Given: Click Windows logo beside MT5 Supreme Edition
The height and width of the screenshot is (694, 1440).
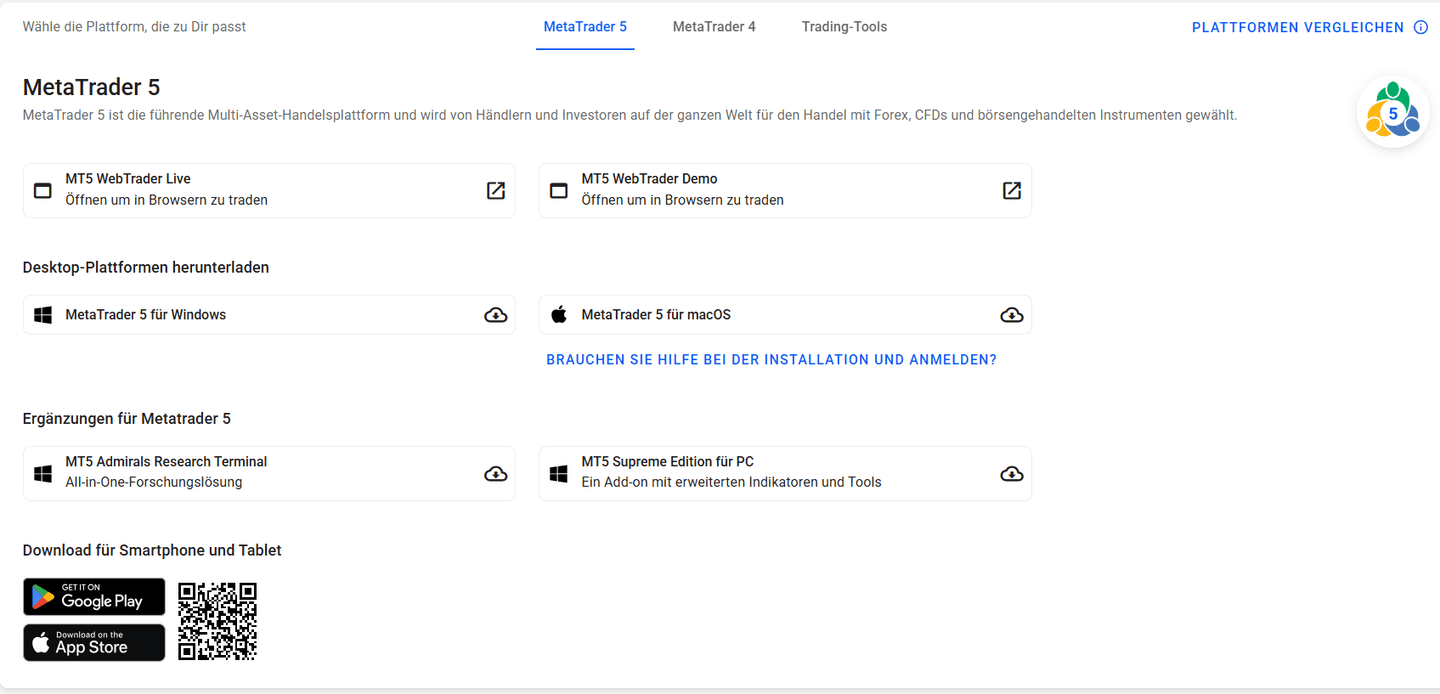Looking at the screenshot, I should pyautogui.click(x=559, y=473).
